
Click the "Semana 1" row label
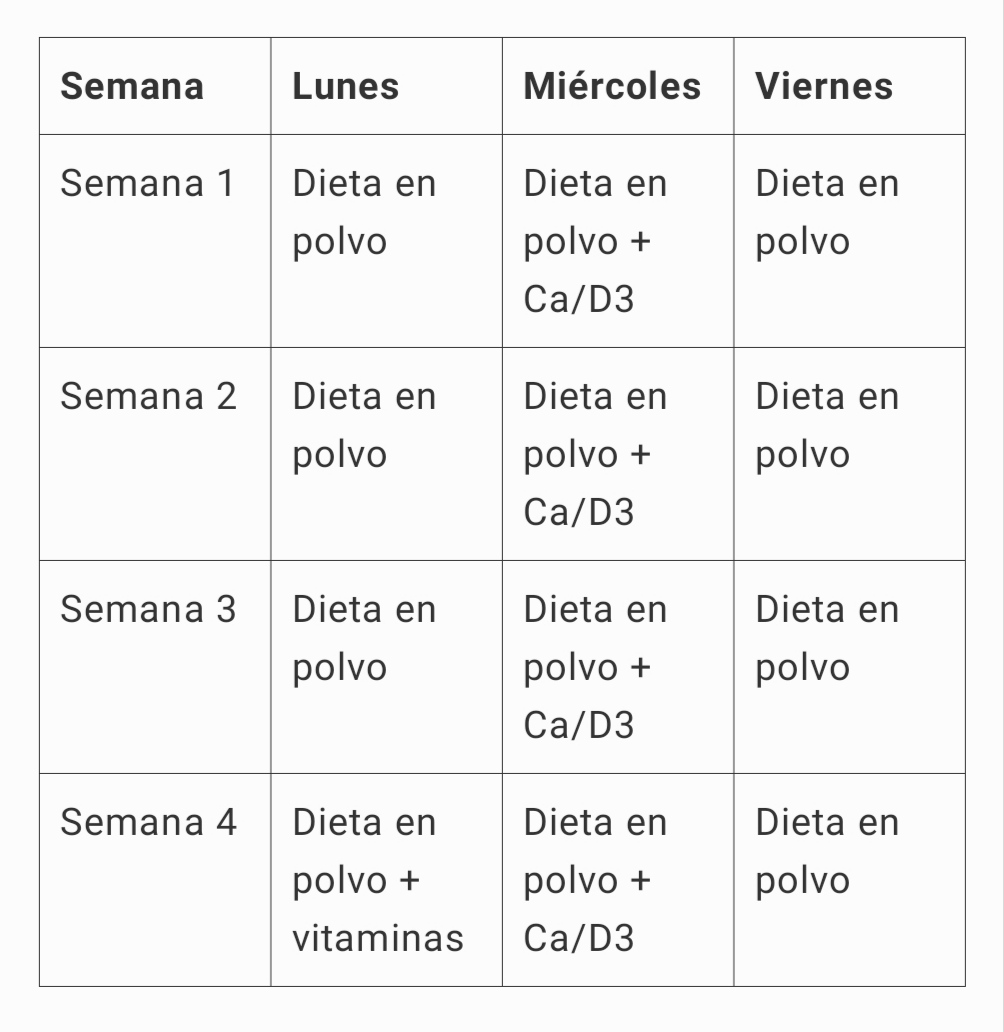[148, 184]
